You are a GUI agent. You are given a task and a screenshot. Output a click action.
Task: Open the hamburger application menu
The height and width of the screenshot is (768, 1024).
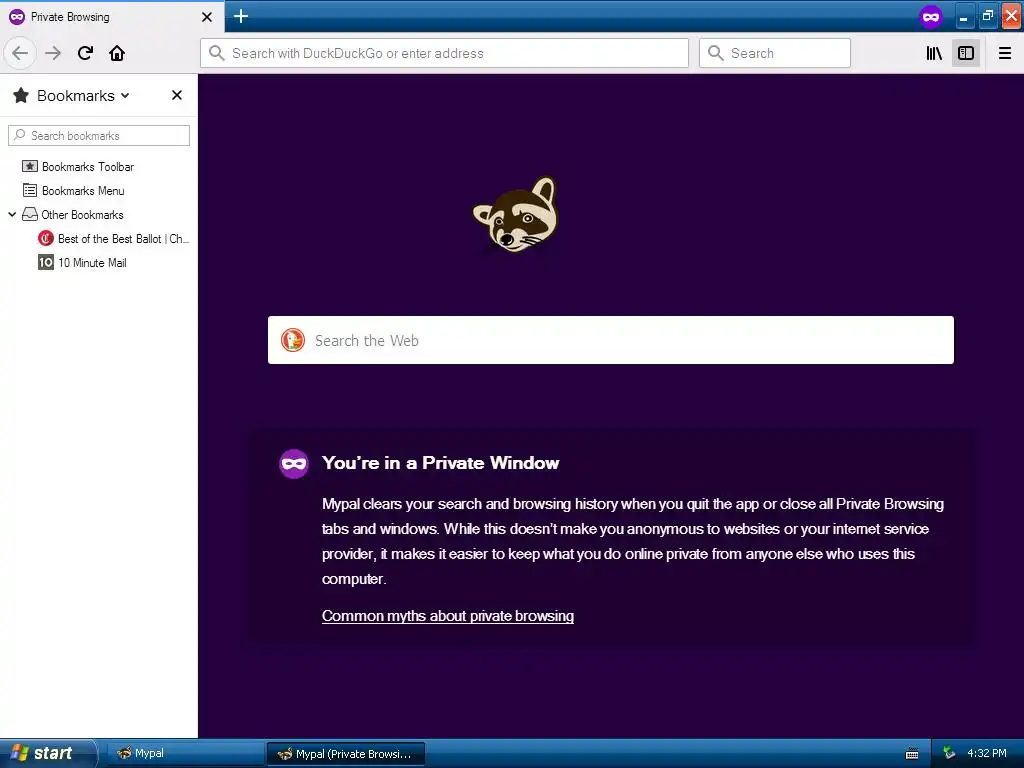point(1005,53)
